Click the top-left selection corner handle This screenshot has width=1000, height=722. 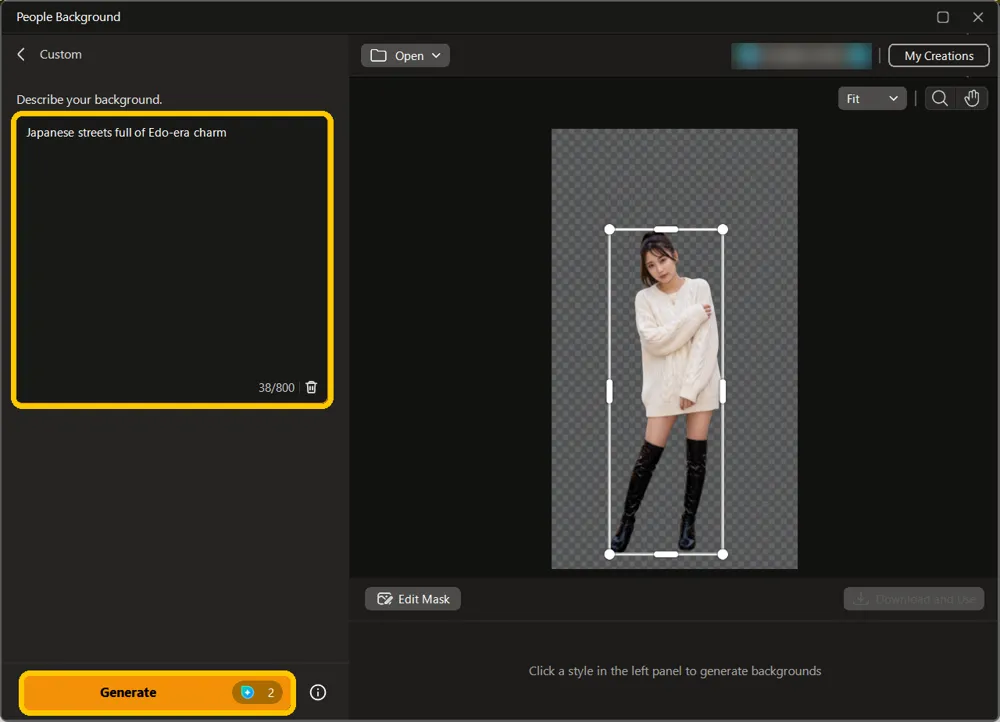tap(610, 229)
